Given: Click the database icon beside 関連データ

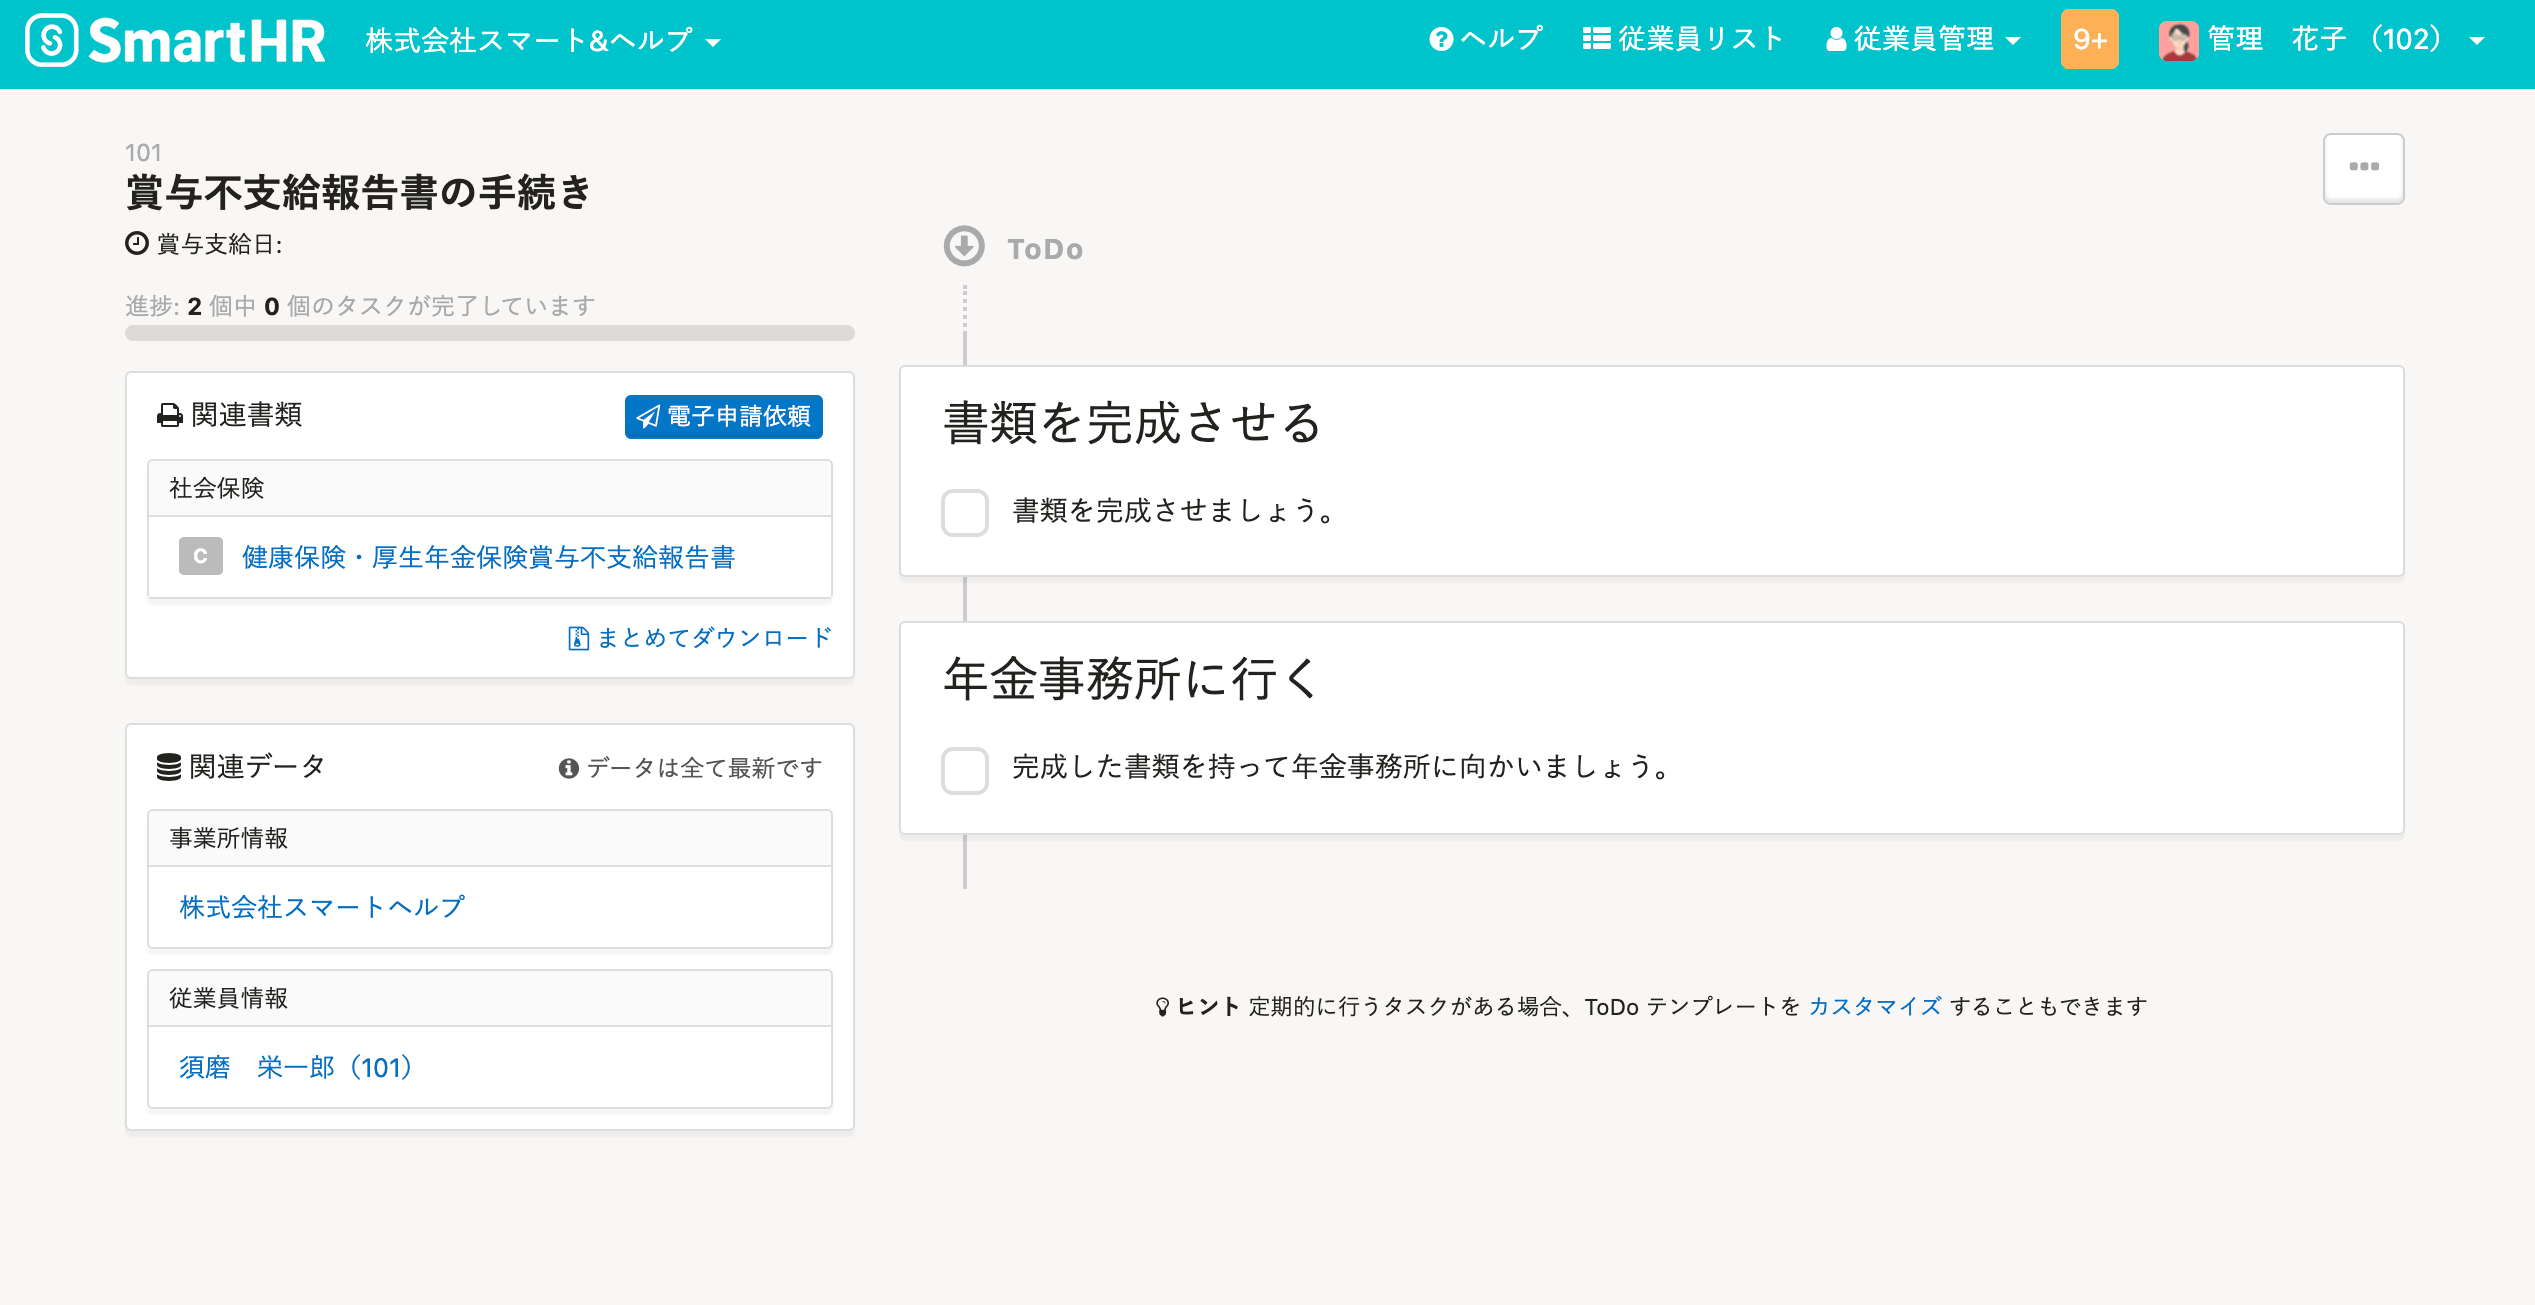Looking at the screenshot, I should [x=169, y=767].
